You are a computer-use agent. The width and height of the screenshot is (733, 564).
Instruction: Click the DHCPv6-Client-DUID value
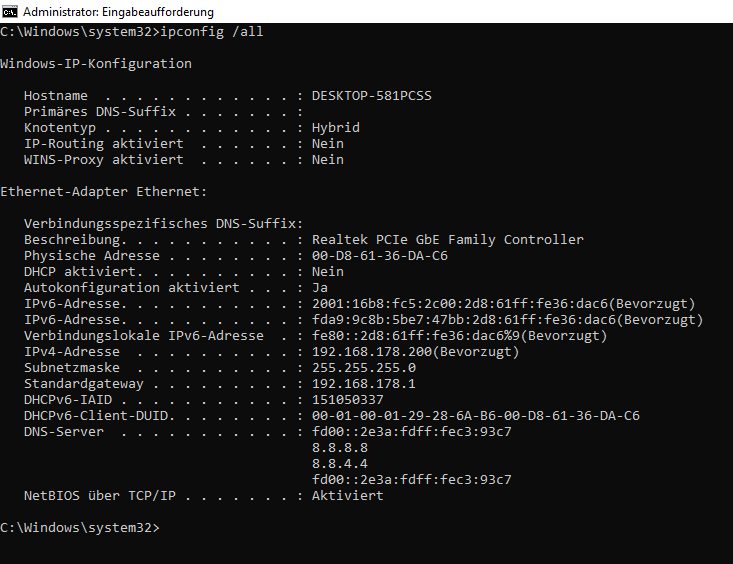(x=475, y=416)
